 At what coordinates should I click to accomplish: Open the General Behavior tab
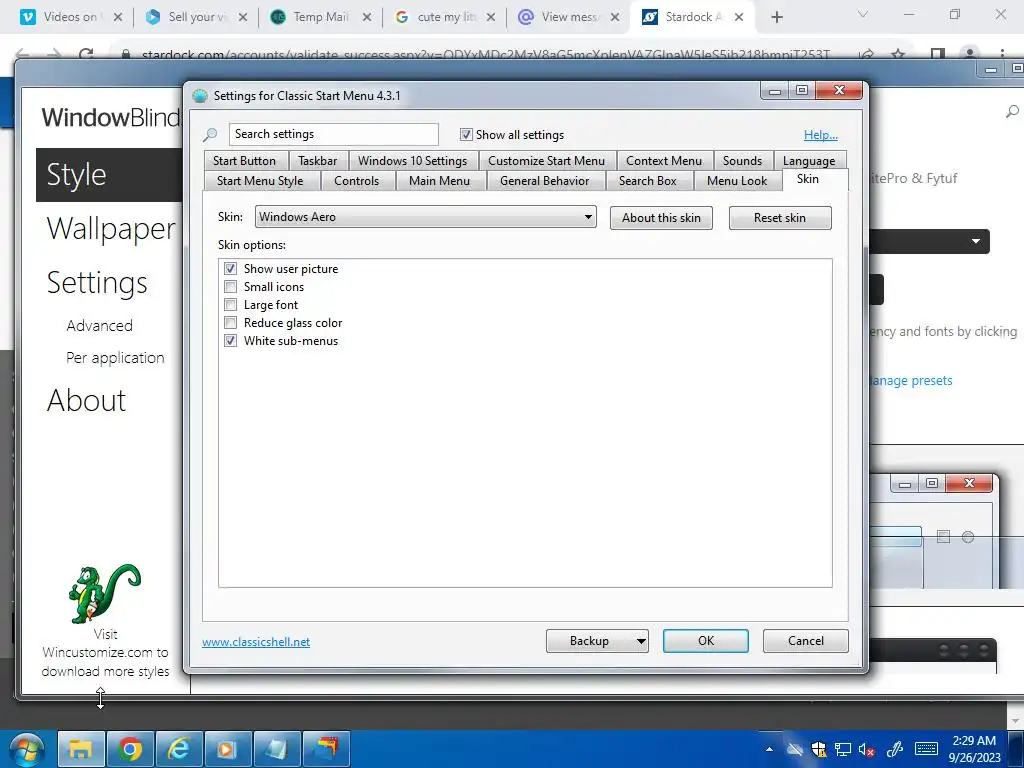click(x=545, y=181)
